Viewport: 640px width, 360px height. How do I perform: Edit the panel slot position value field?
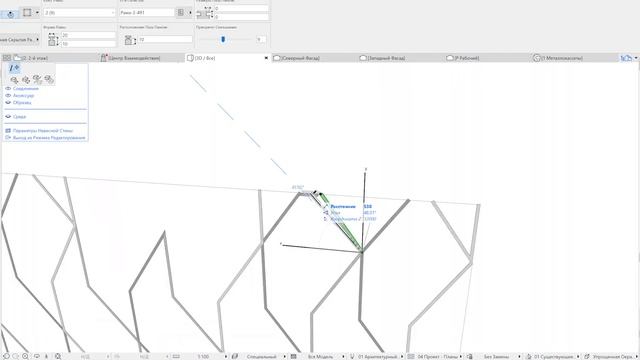click(165, 40)
